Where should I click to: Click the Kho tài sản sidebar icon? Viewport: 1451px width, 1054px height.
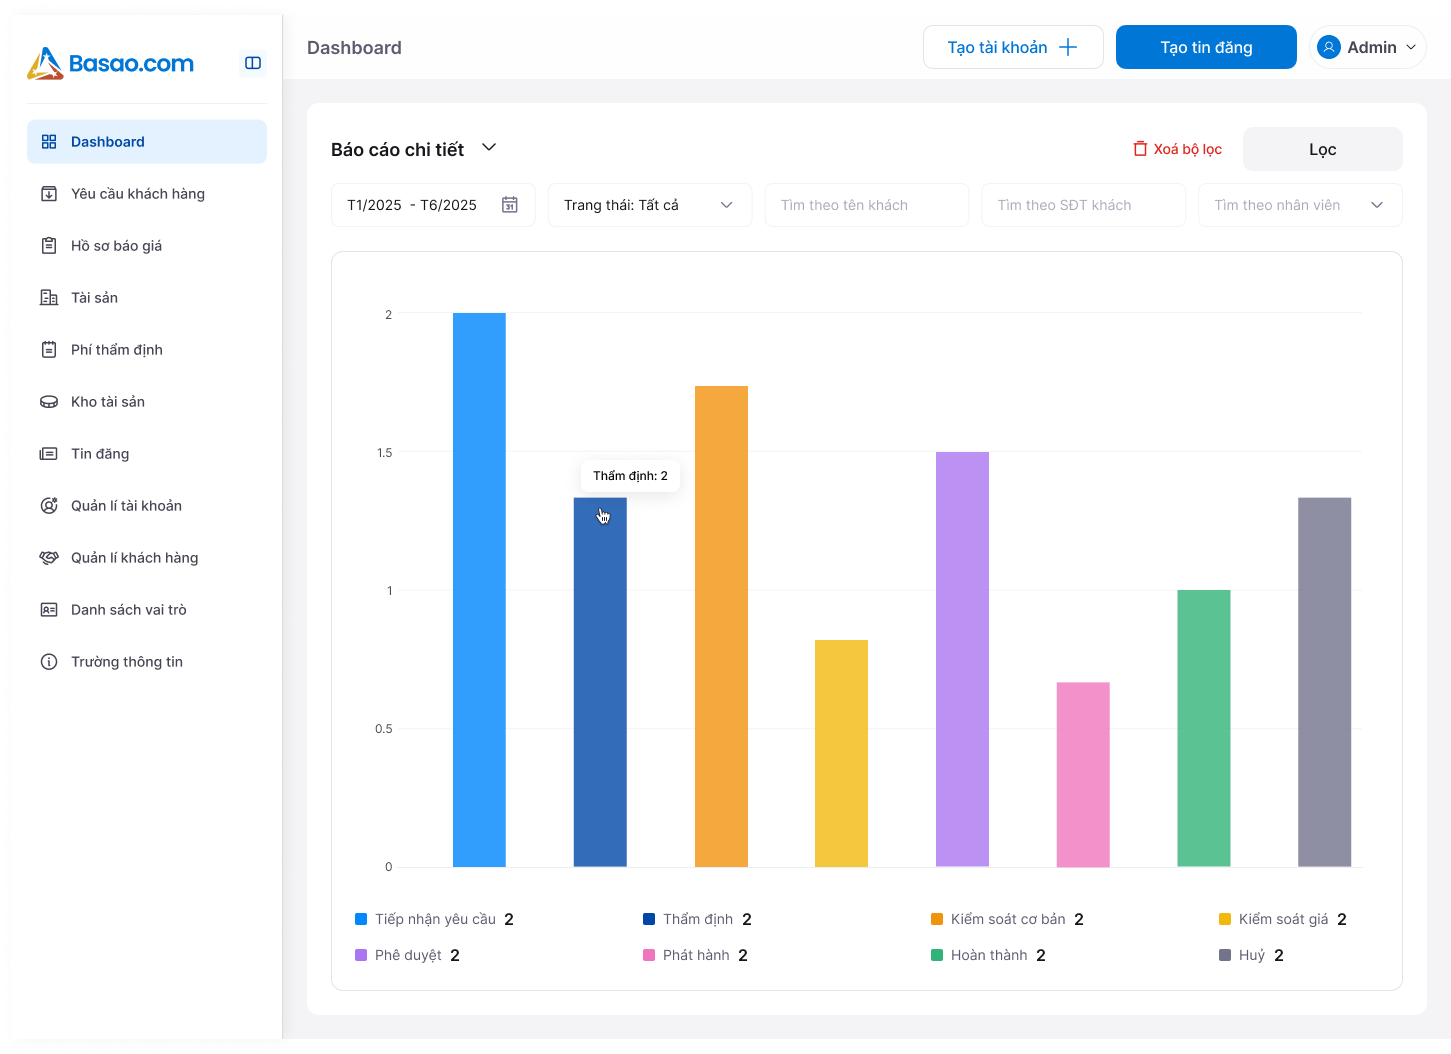(49, 402)
